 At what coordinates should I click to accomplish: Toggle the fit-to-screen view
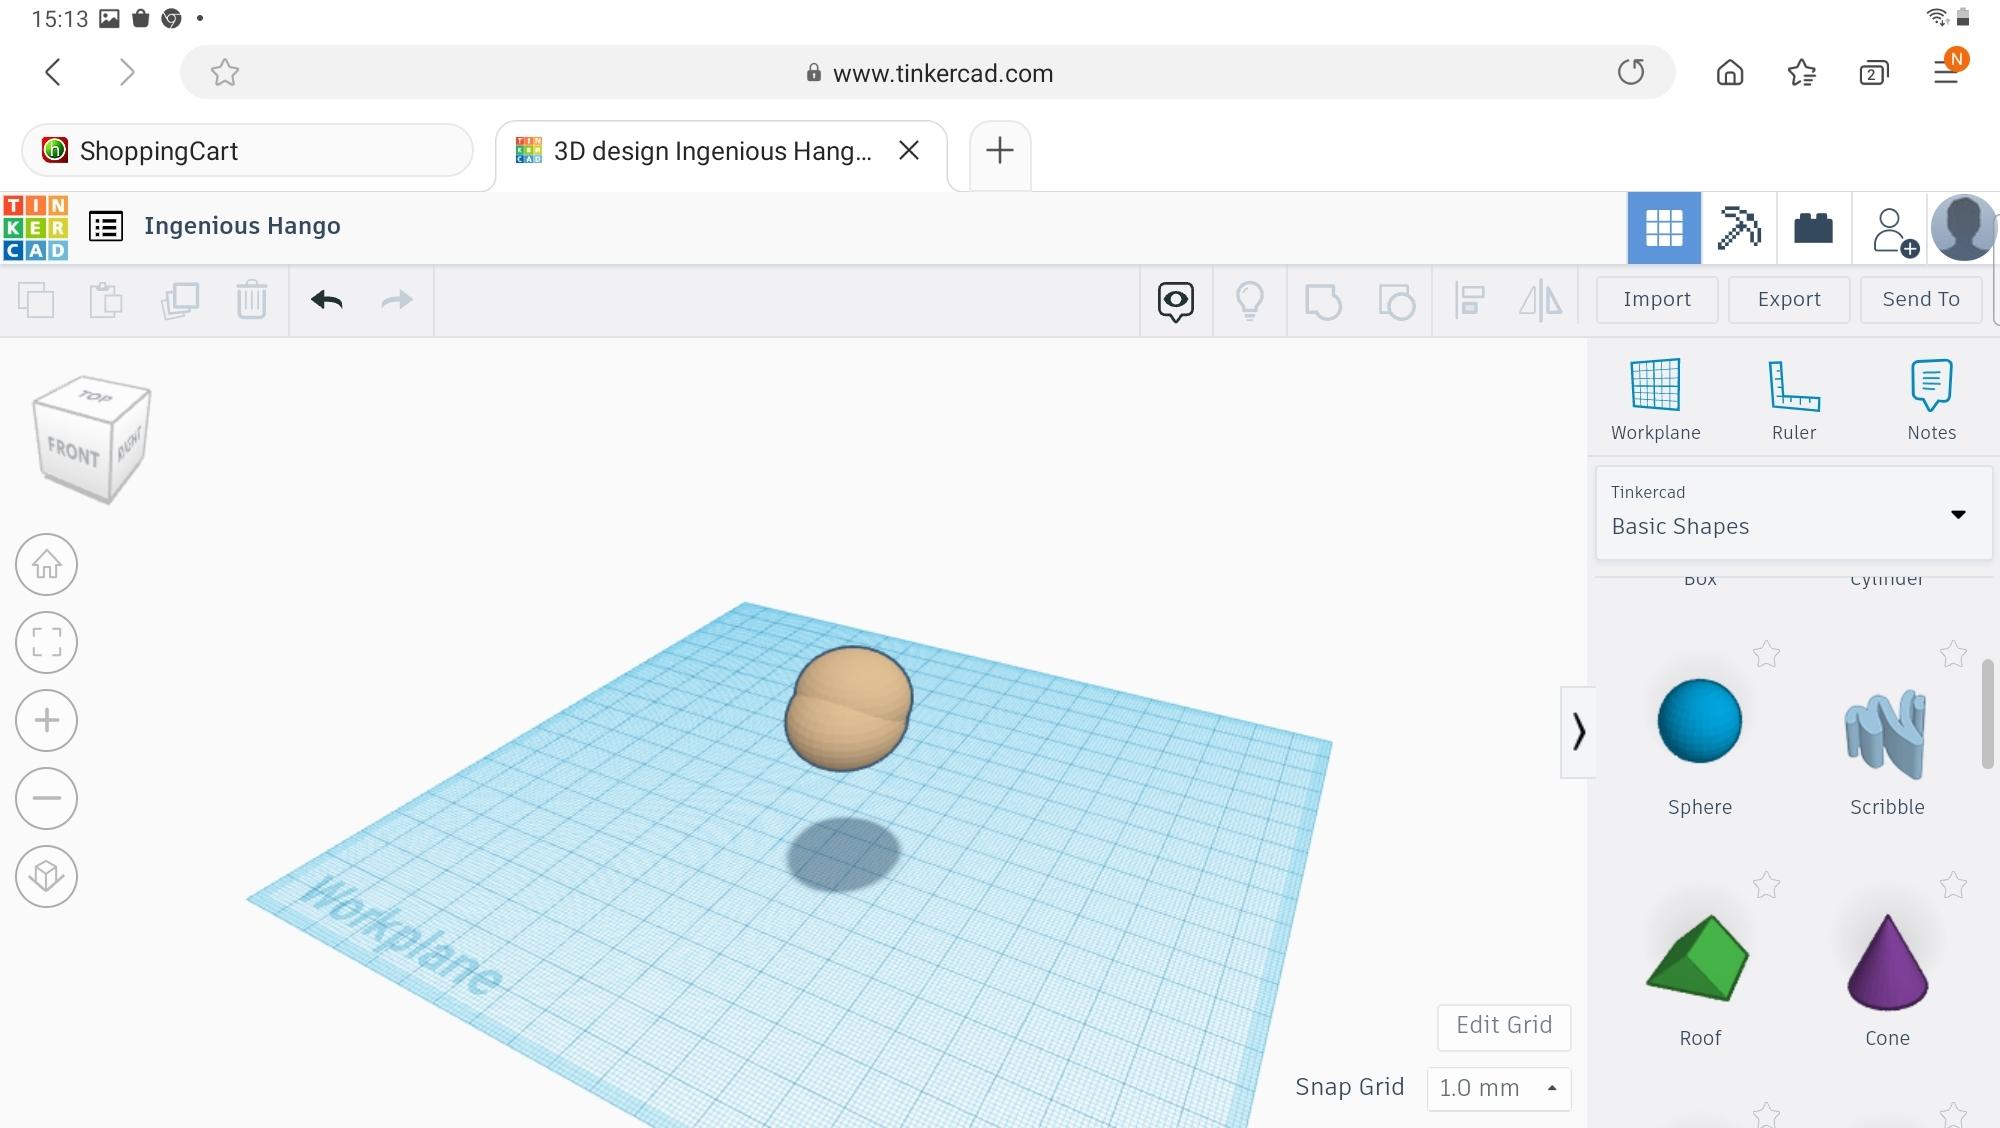point(45,640)
